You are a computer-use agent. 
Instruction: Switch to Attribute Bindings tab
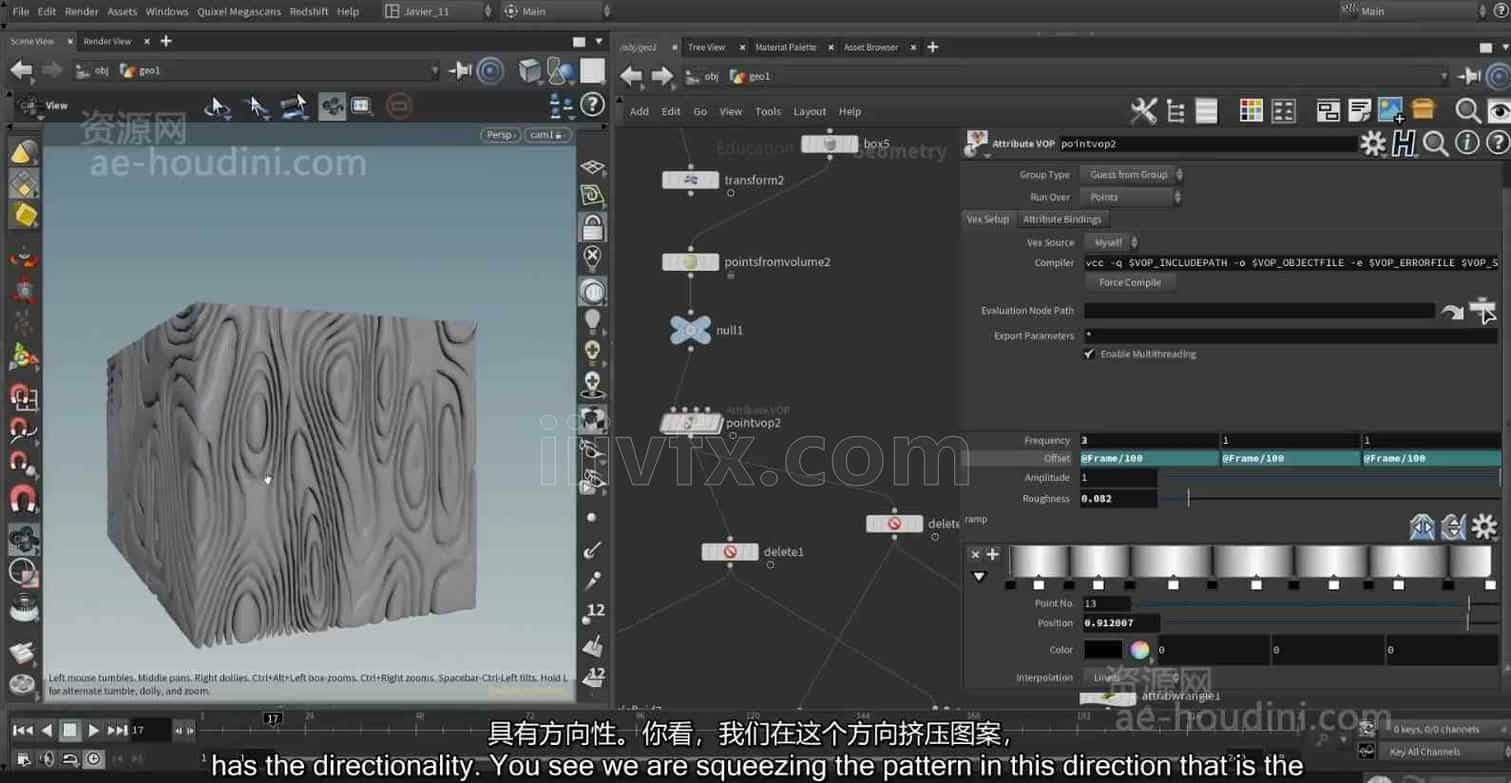(1062, 219)
